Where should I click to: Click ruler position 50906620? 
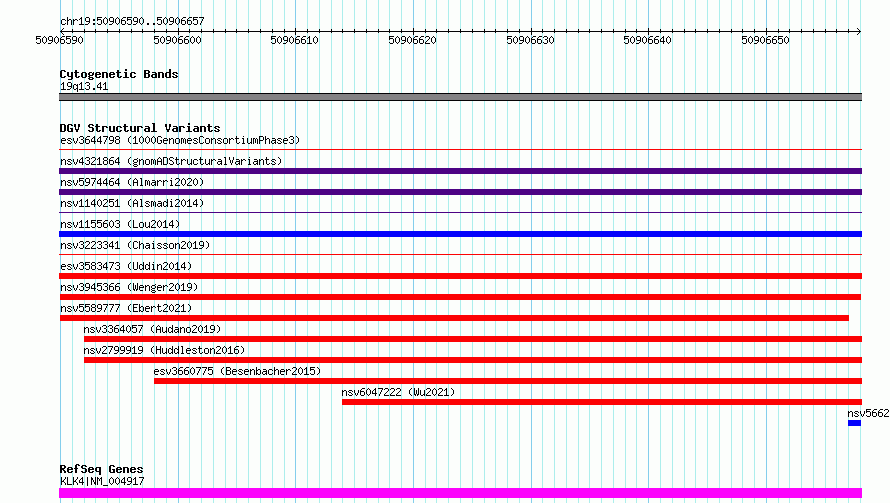413,40
